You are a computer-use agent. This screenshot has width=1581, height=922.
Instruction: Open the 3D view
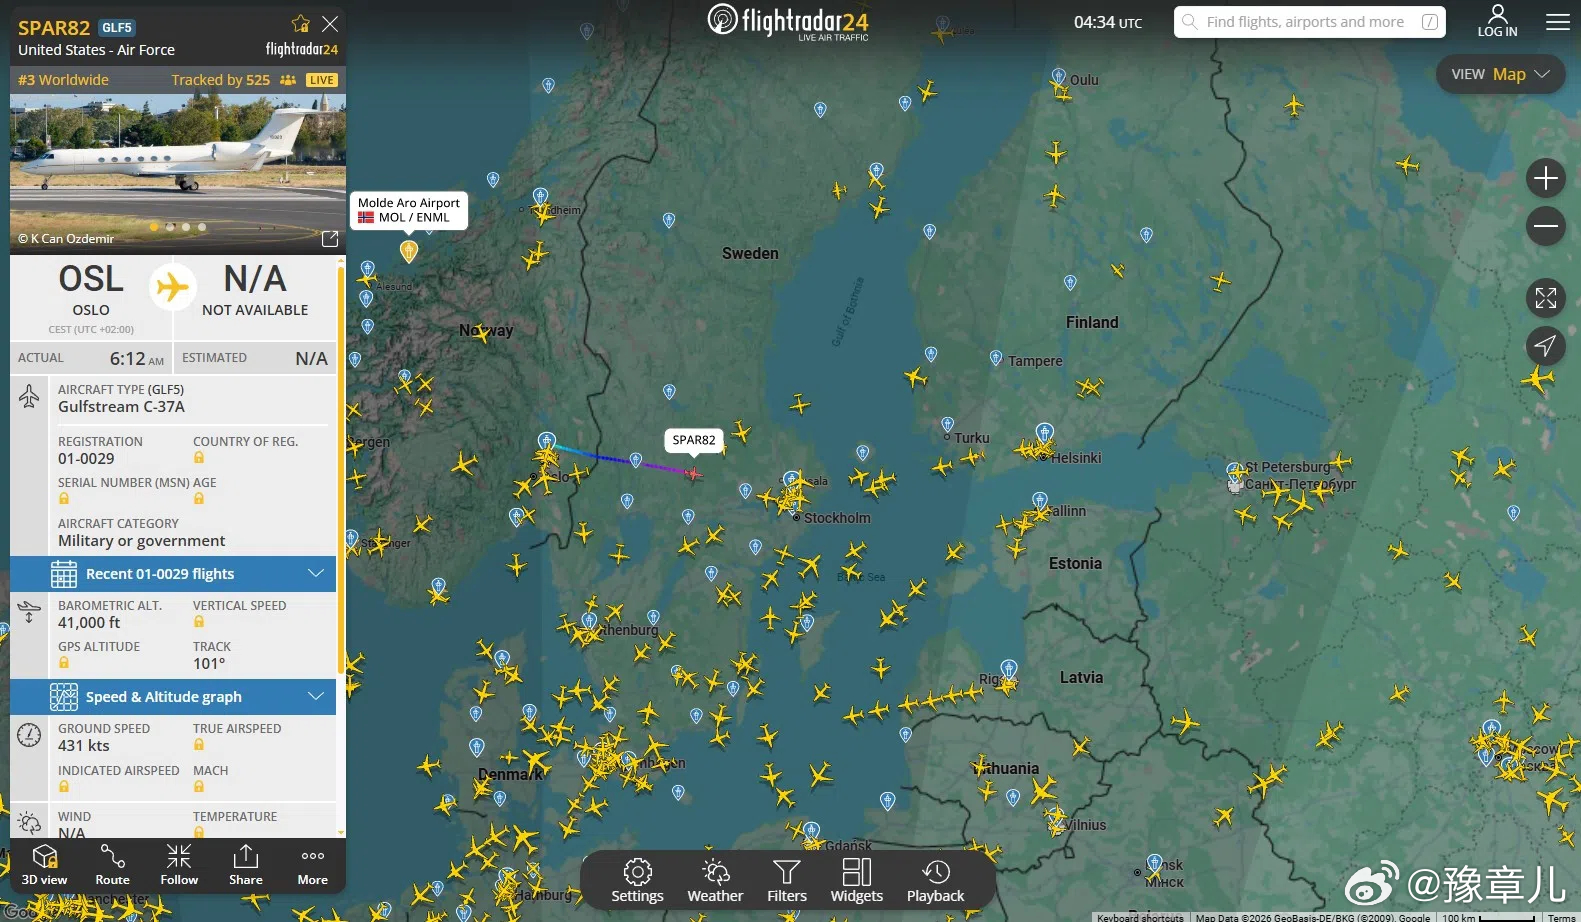coord(45,865)
